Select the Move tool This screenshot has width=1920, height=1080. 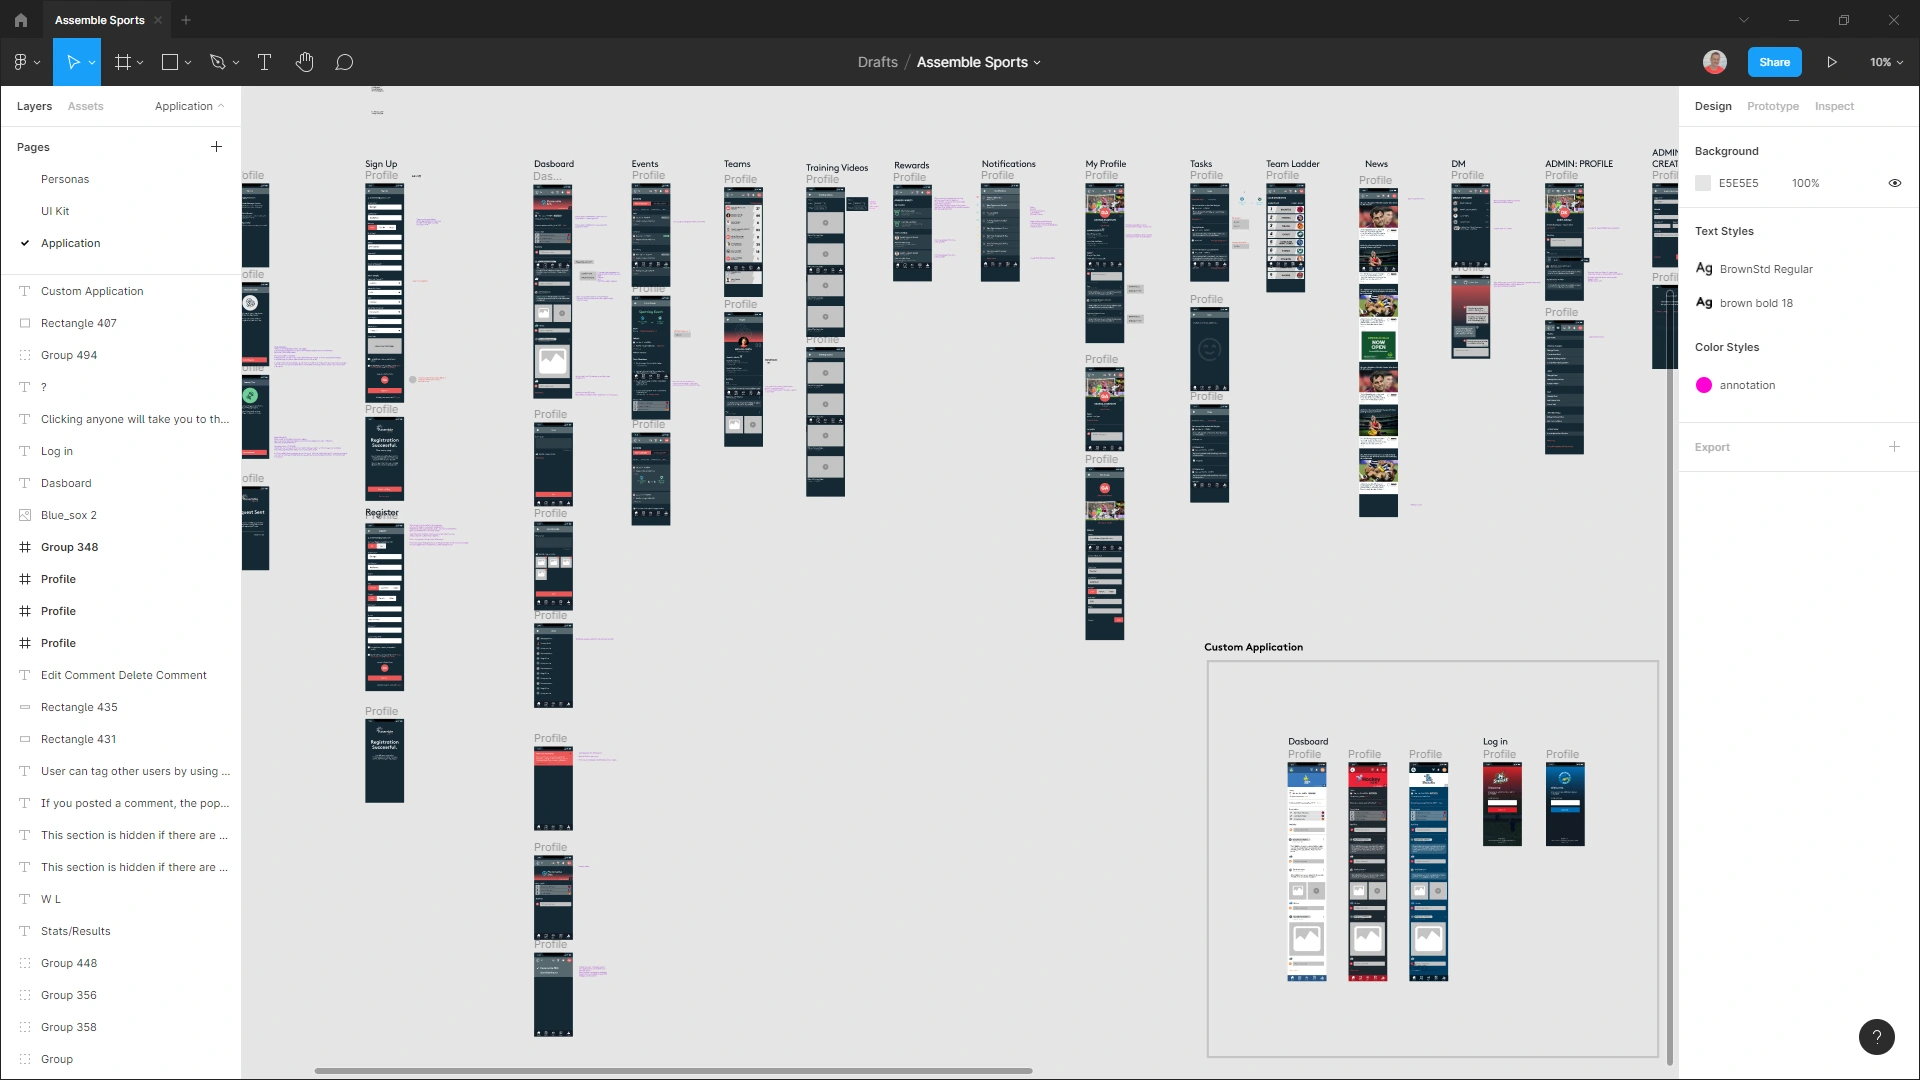click(x=71, y=62)
